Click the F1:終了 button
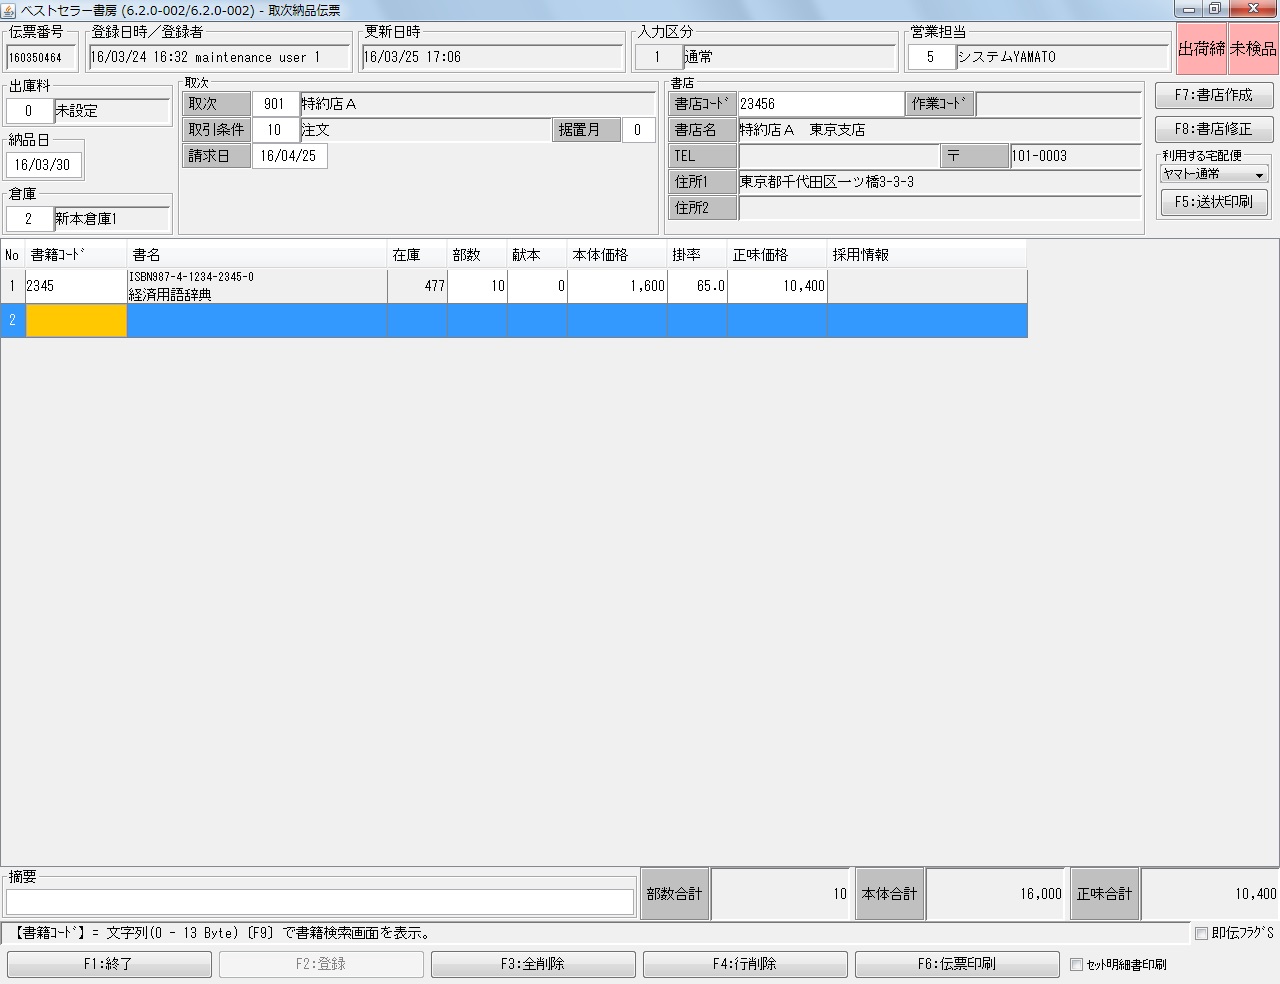1280x984 pixels. pyautogui.click(x=109, y=964)
